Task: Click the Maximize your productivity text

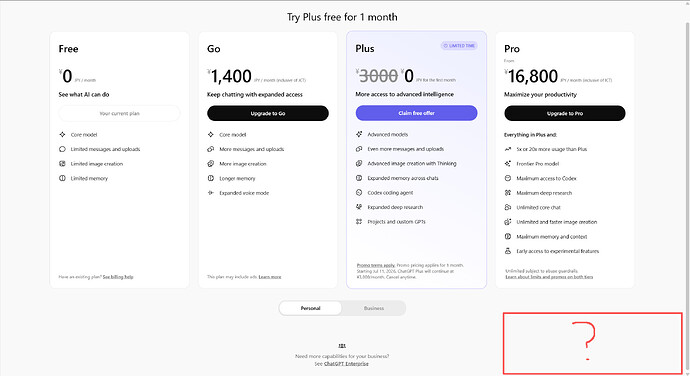Action: click(x=540, y=95)
